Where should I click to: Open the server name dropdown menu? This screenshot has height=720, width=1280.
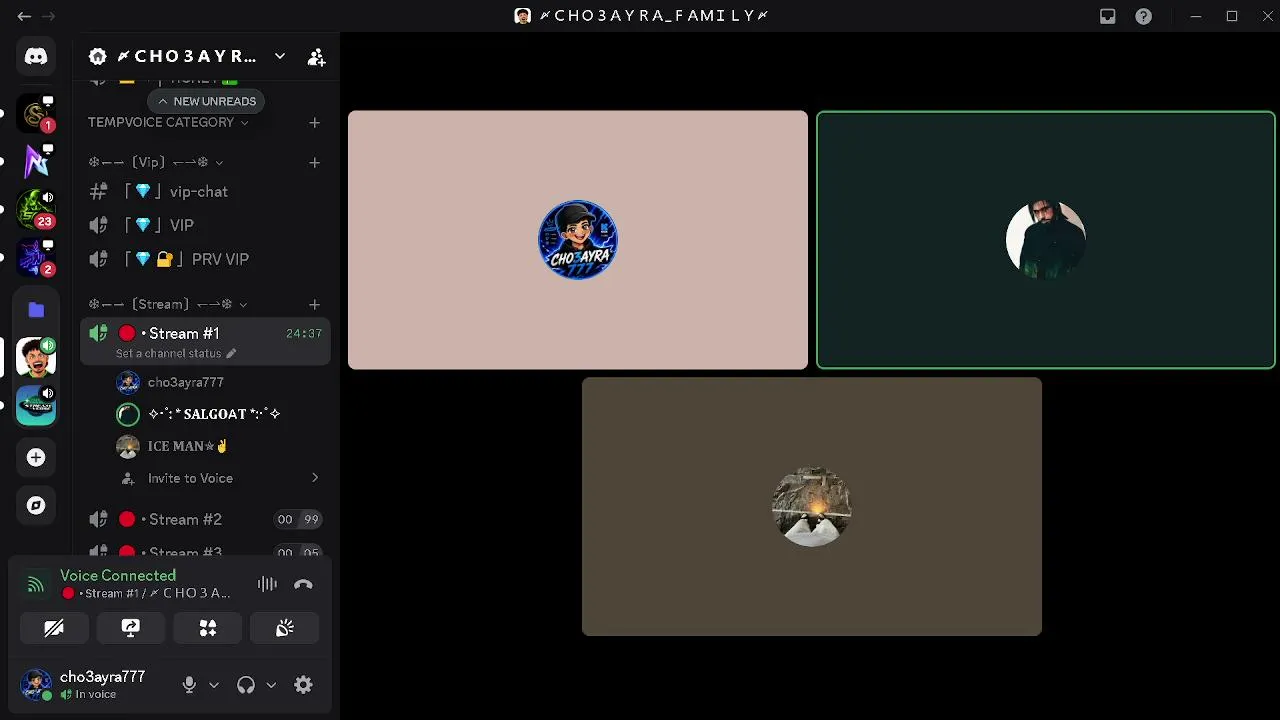point(280,57)
